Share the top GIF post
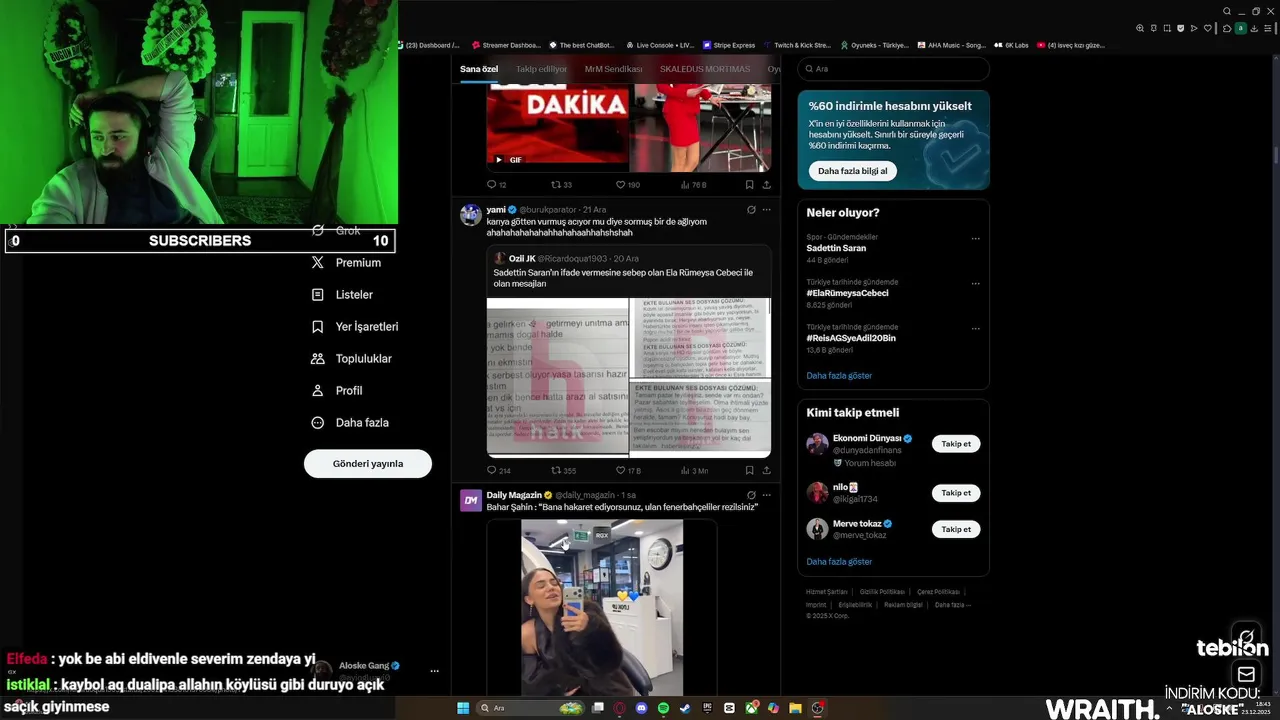This screenshot has width=1280, height=720. click(x=767, y=185)
